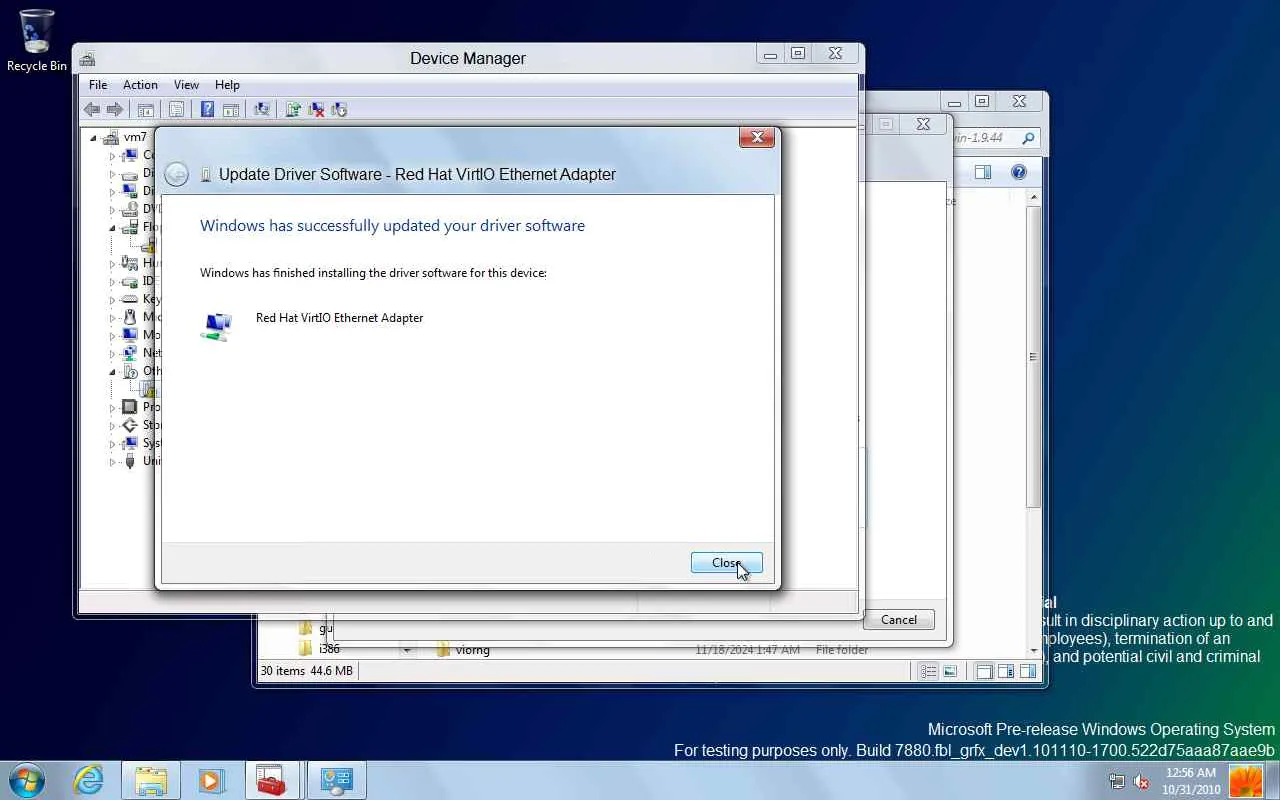Close the Update Driver dialog with red X

tap(757, 138)
